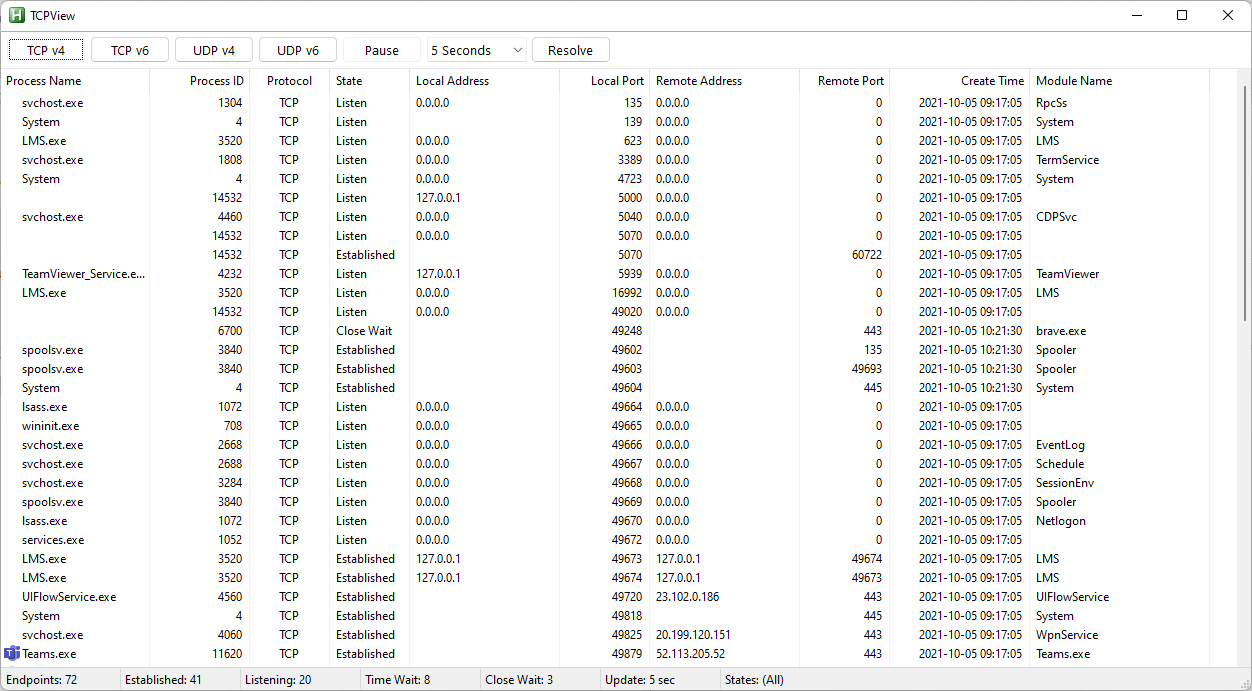Toggle the UDP v4 filter button
1252x691 pixels.
[x=214, y=50]
